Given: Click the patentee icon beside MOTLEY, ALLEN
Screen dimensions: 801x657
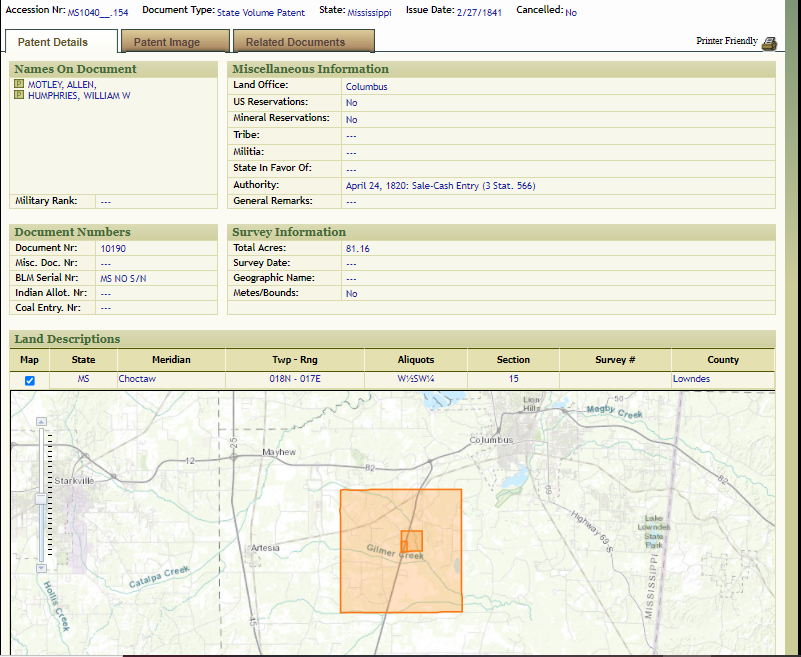Looking at the screenshot, I should (19, 85).
